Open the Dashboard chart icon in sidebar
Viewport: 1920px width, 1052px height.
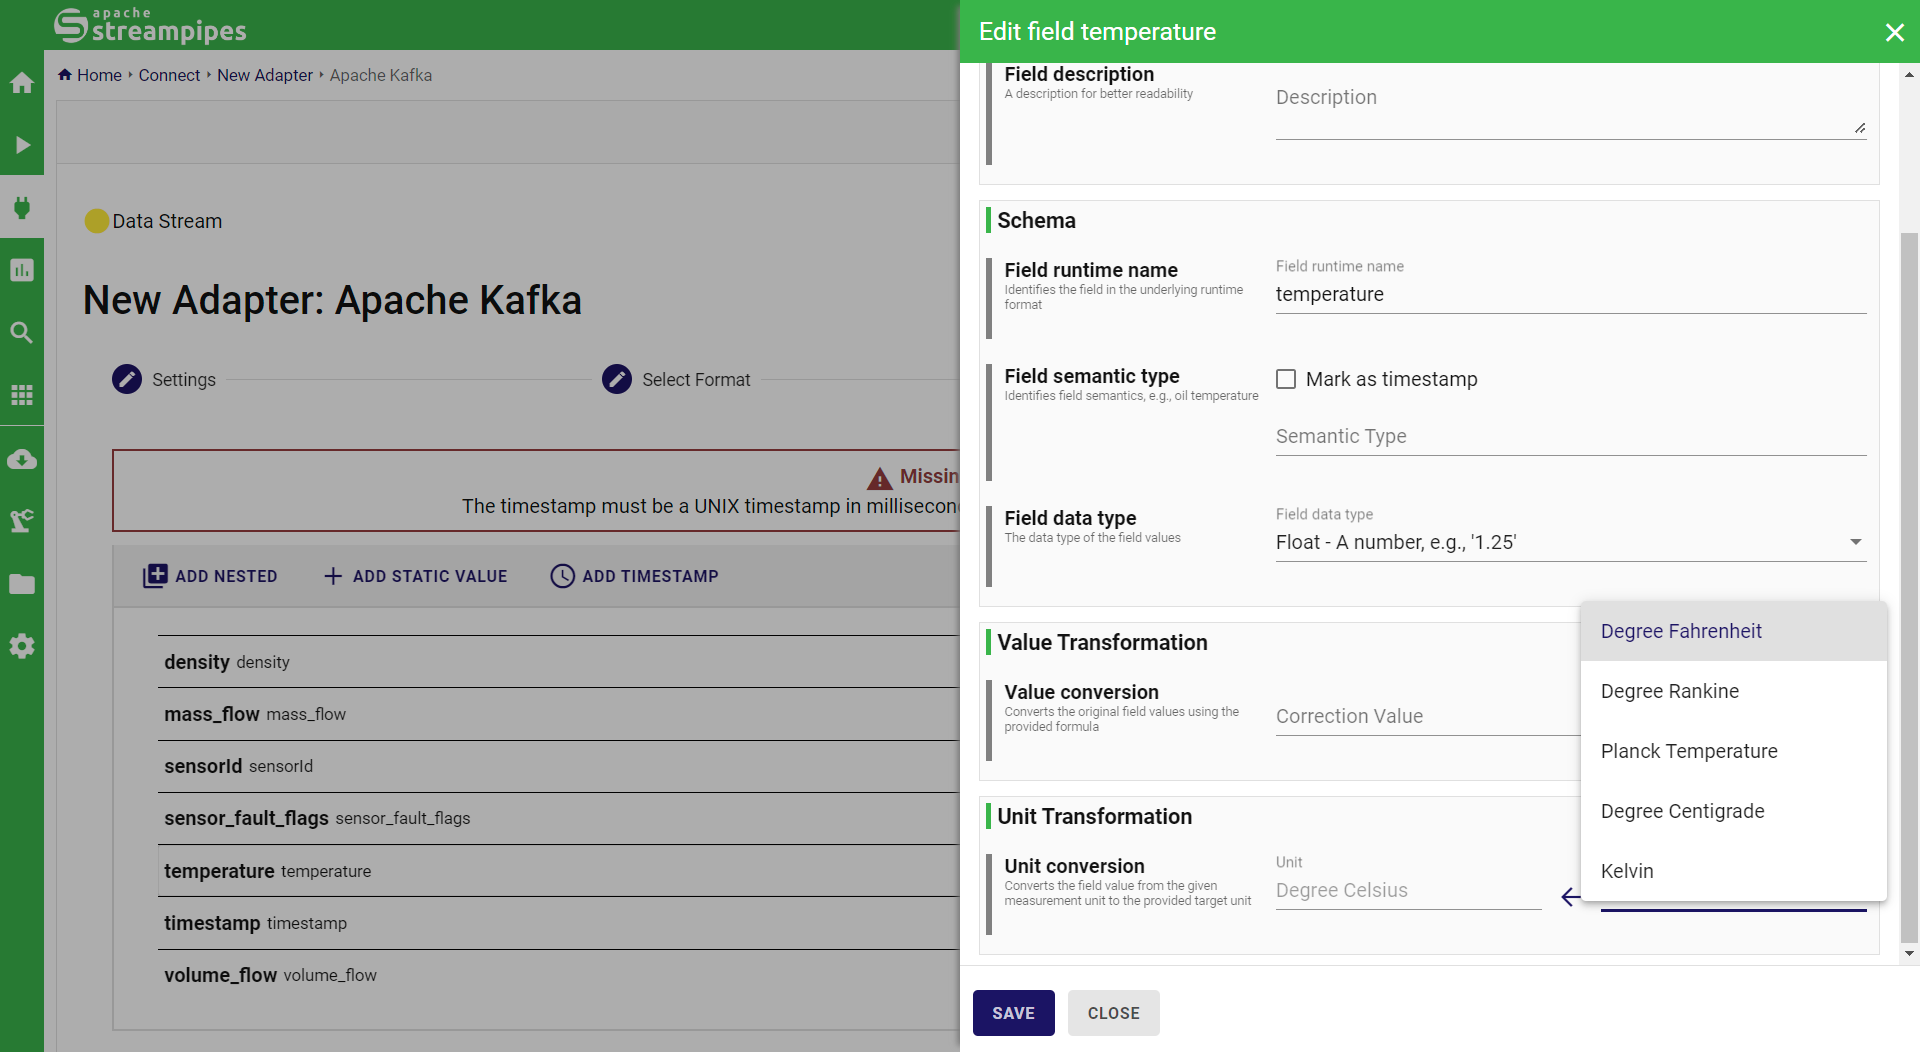point(22,270)
